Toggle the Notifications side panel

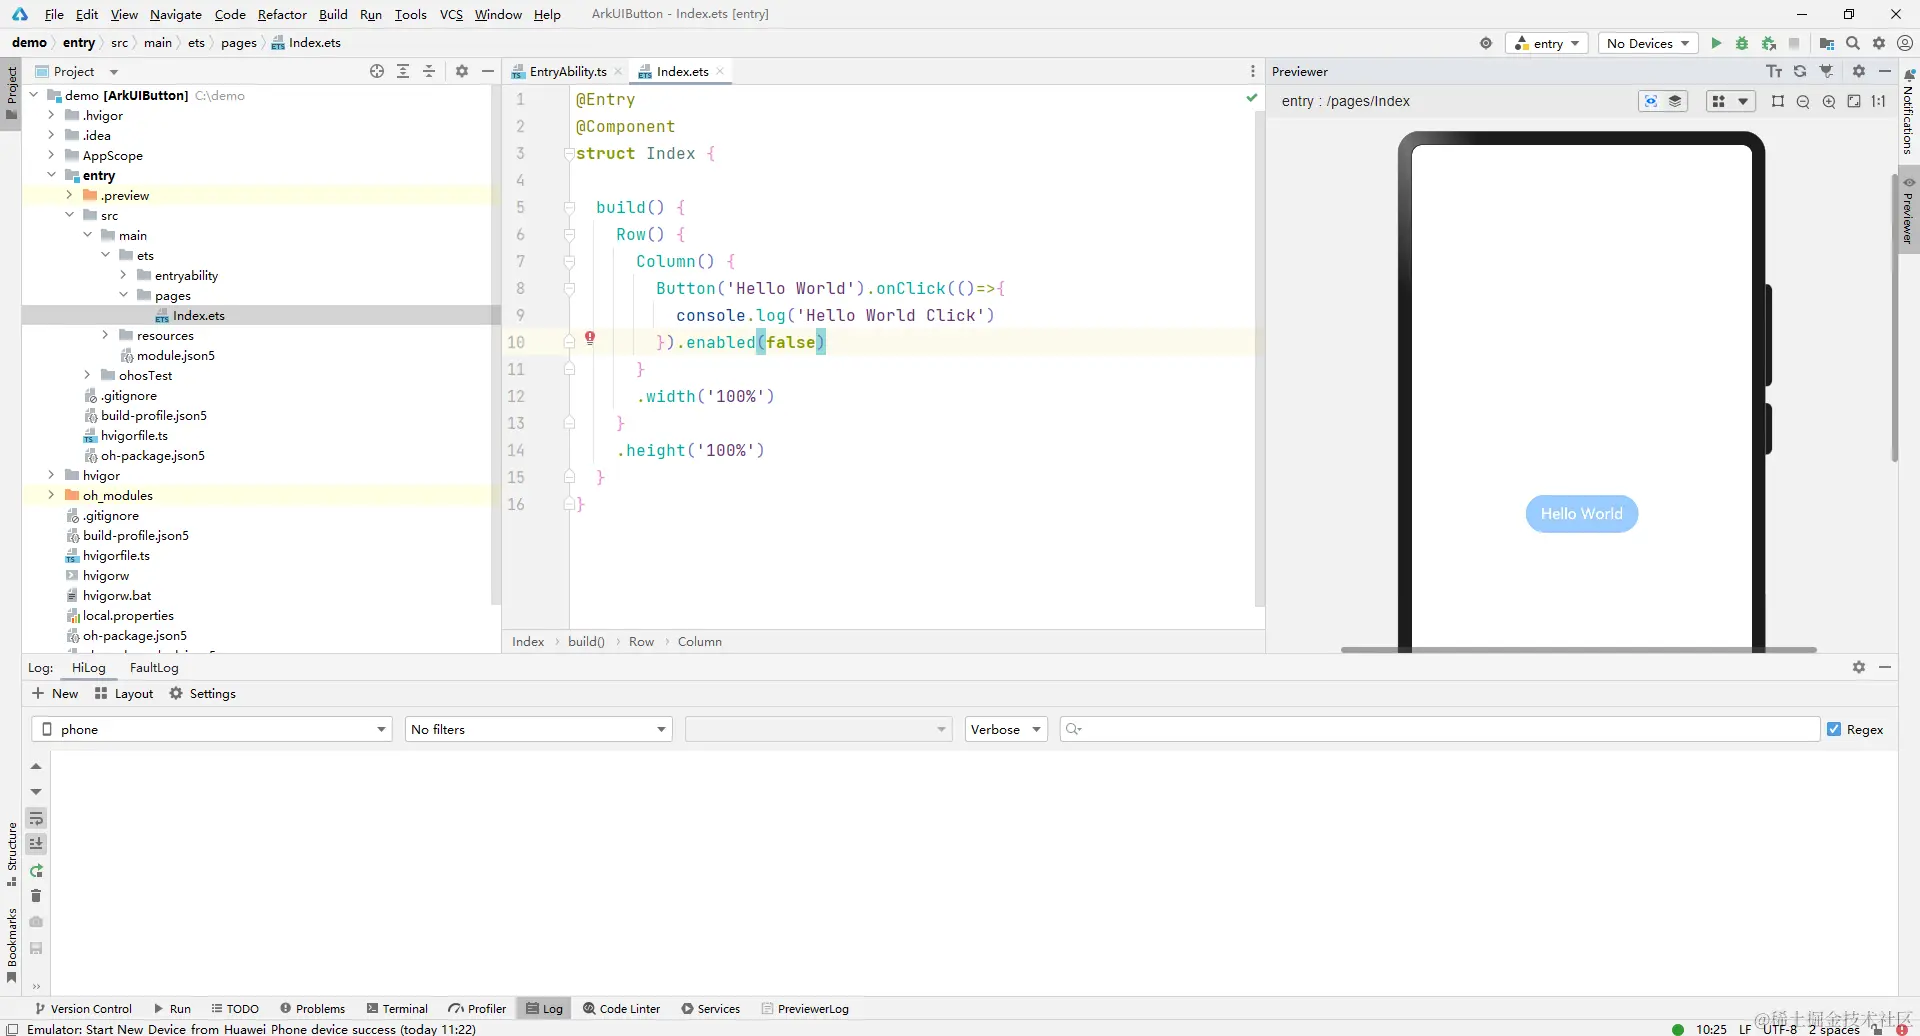coord(1908,111)
